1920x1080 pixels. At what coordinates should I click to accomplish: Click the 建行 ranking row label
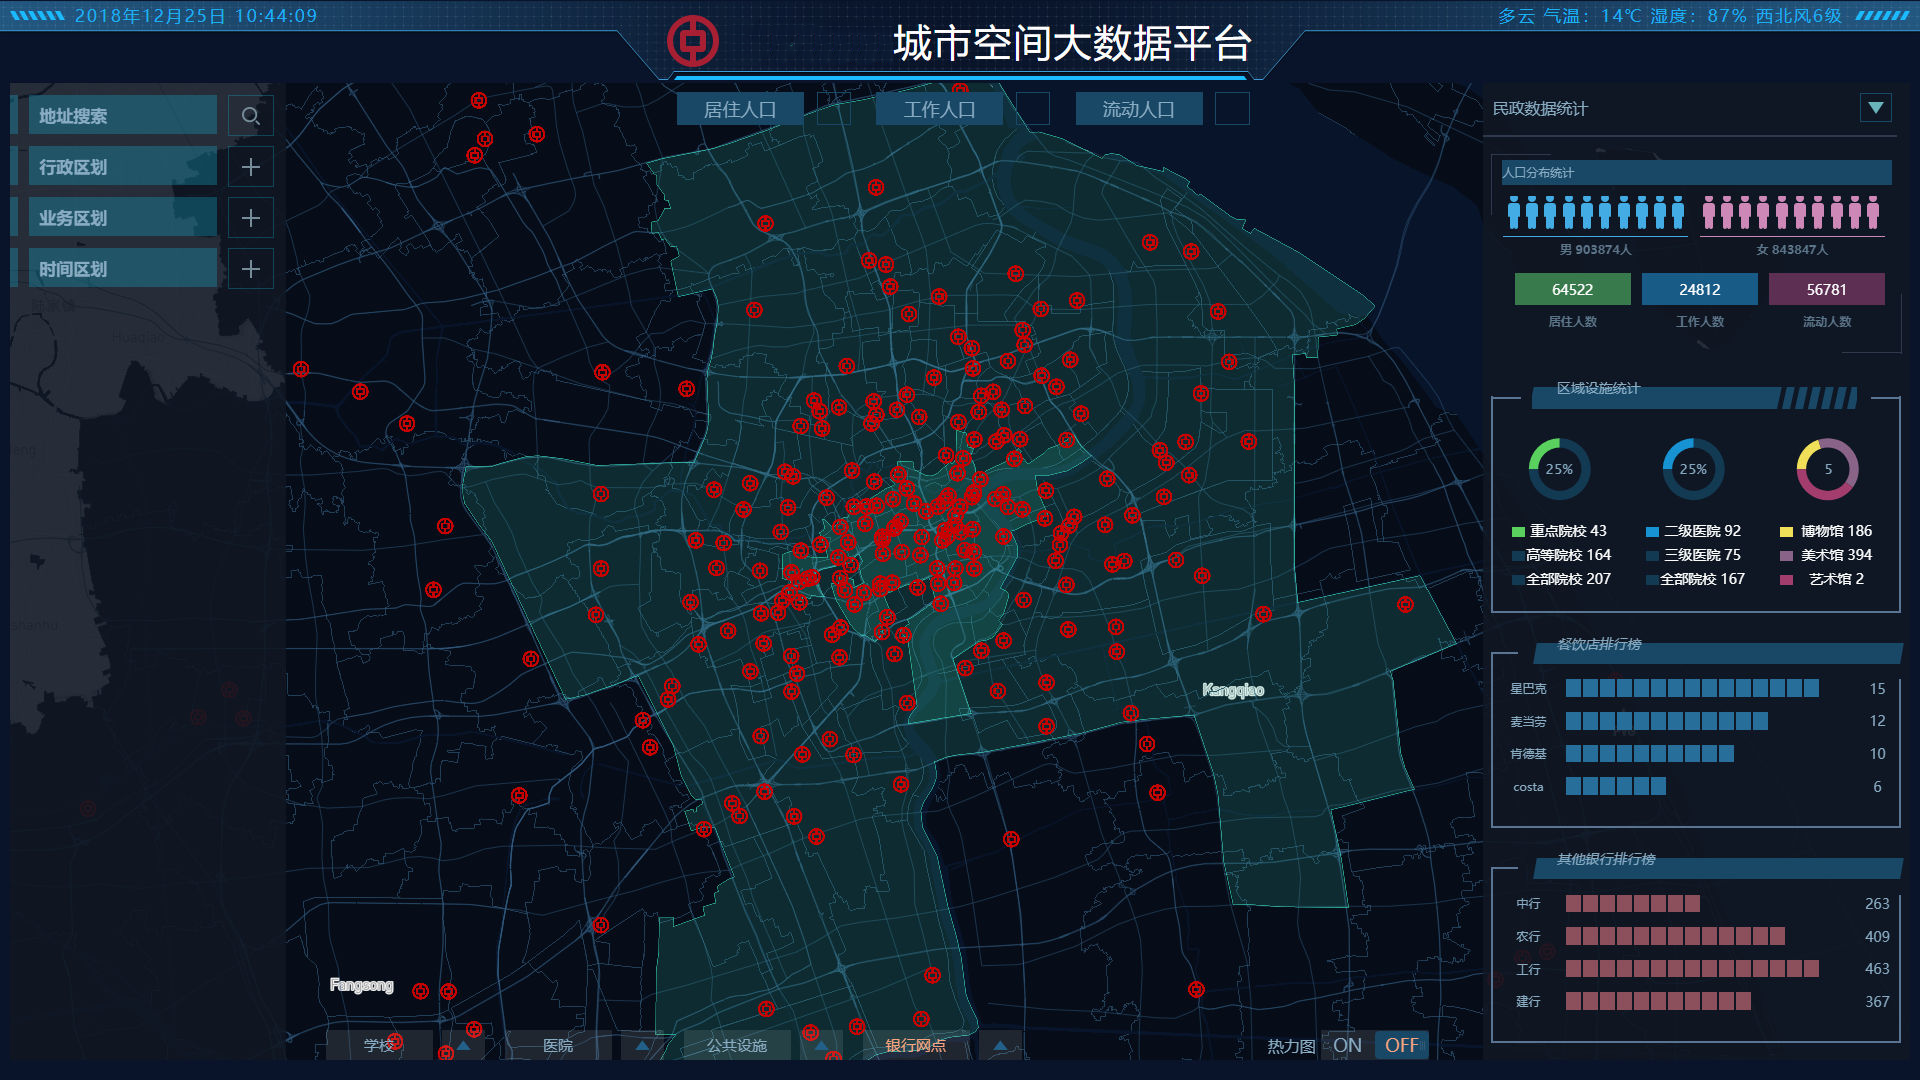pyautogui.click(x=1528, y=1001)
